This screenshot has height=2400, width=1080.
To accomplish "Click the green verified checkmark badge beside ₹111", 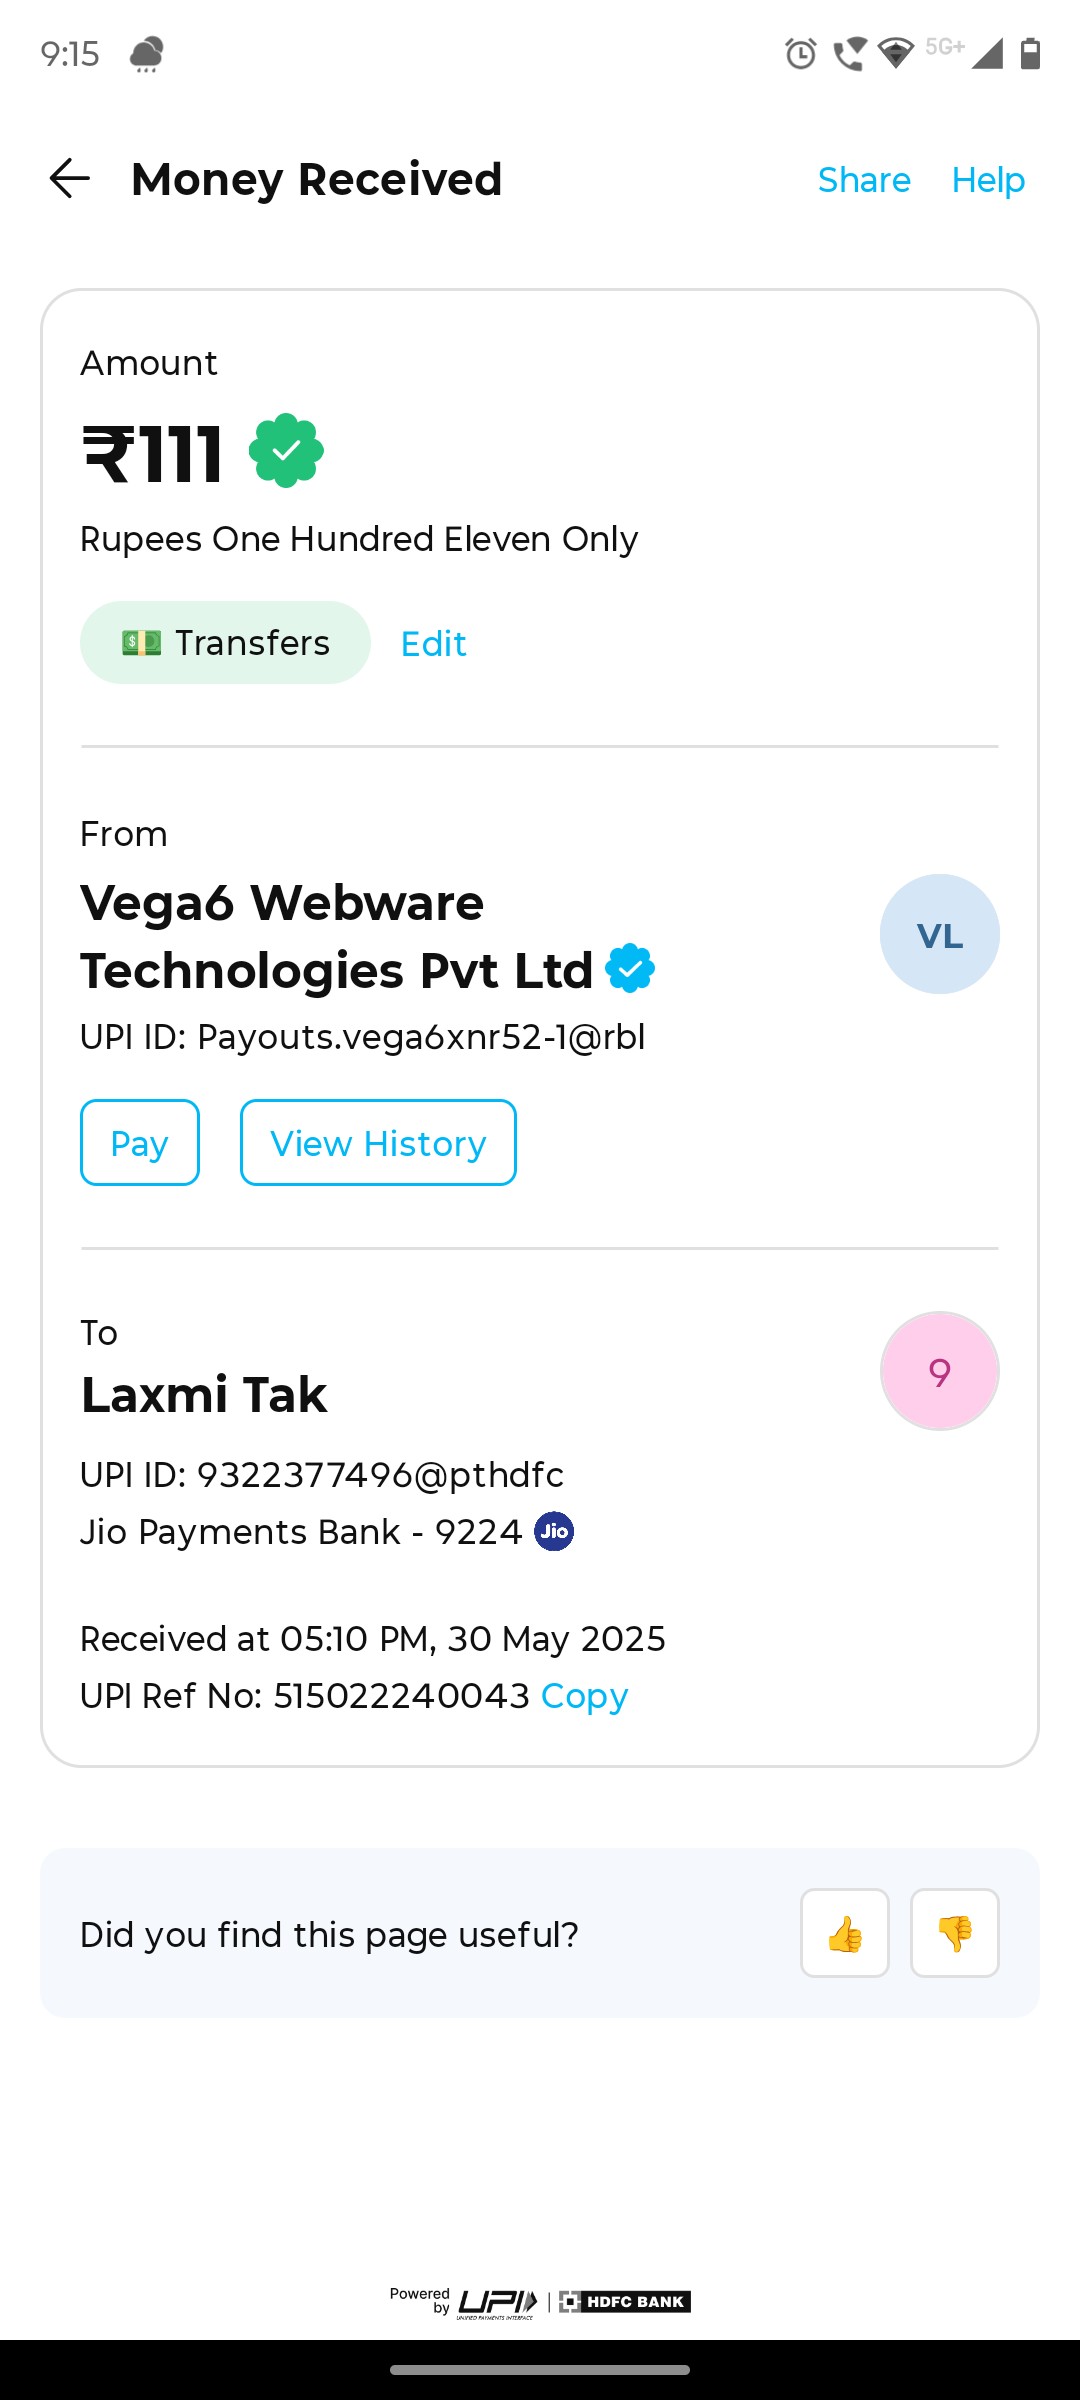I will click(x=286, y=450).
